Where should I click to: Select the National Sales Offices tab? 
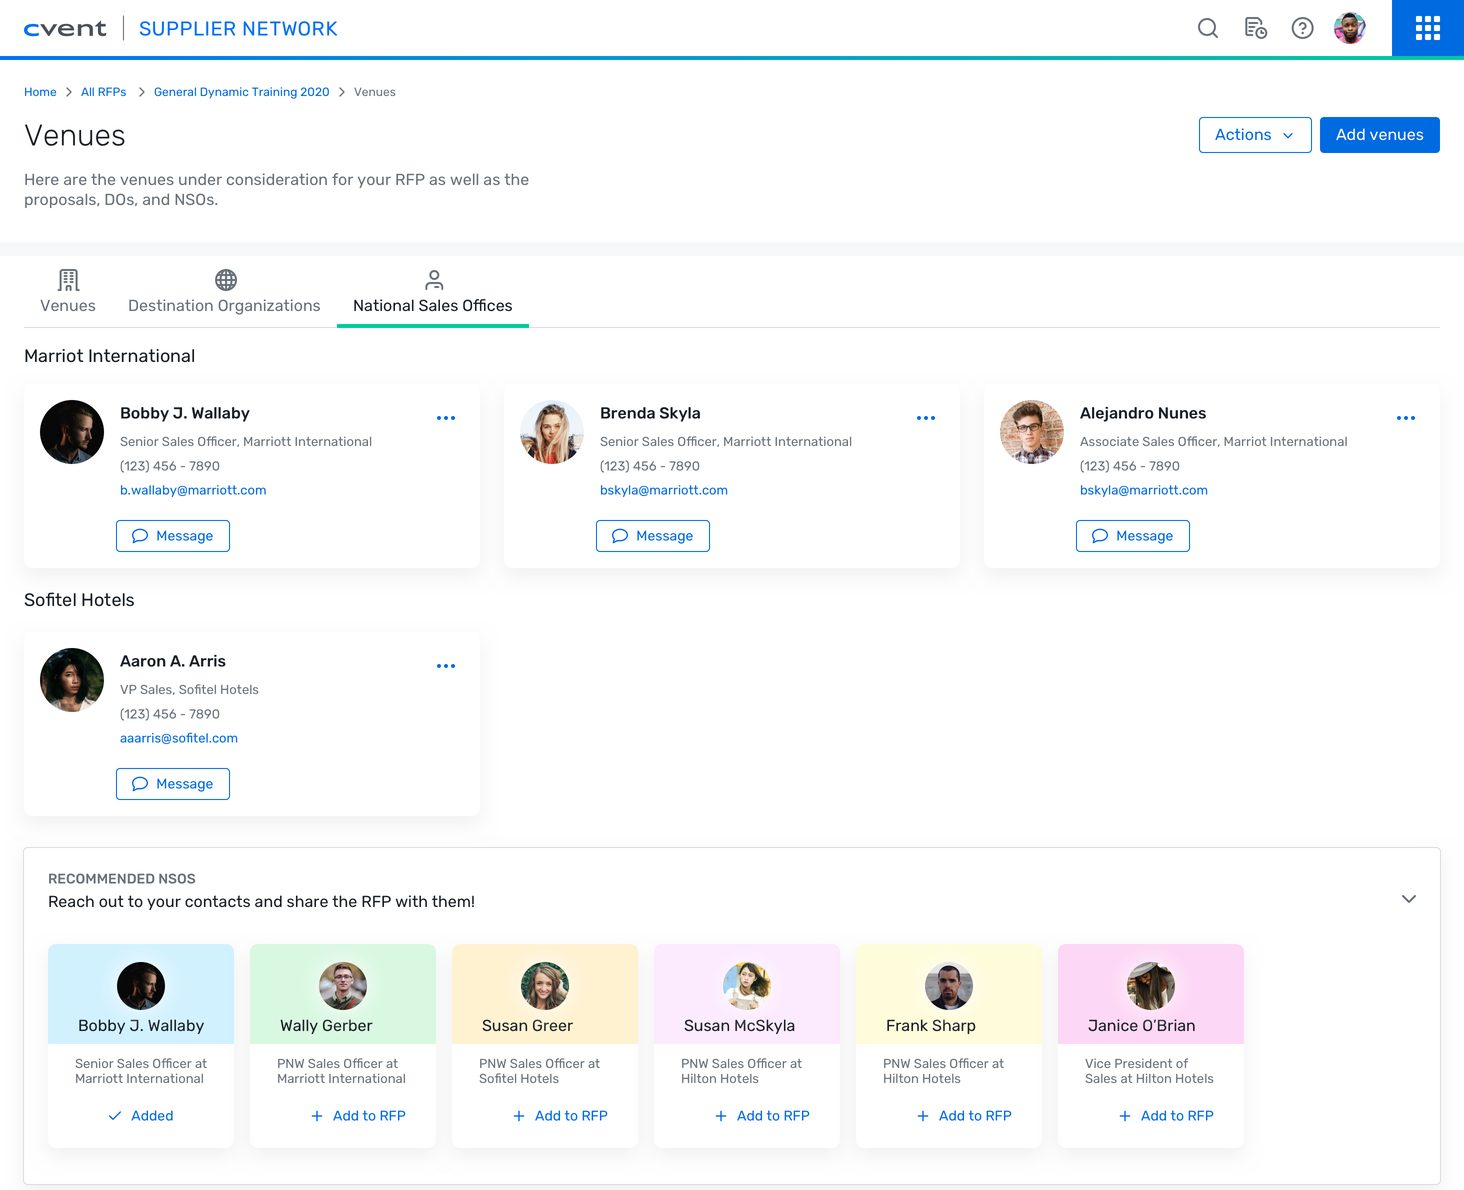(x=433, y=292)
